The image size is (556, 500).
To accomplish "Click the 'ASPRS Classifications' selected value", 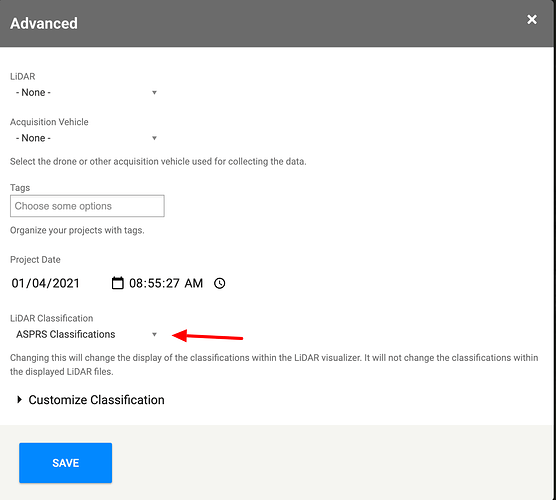I will pos(66,334).
